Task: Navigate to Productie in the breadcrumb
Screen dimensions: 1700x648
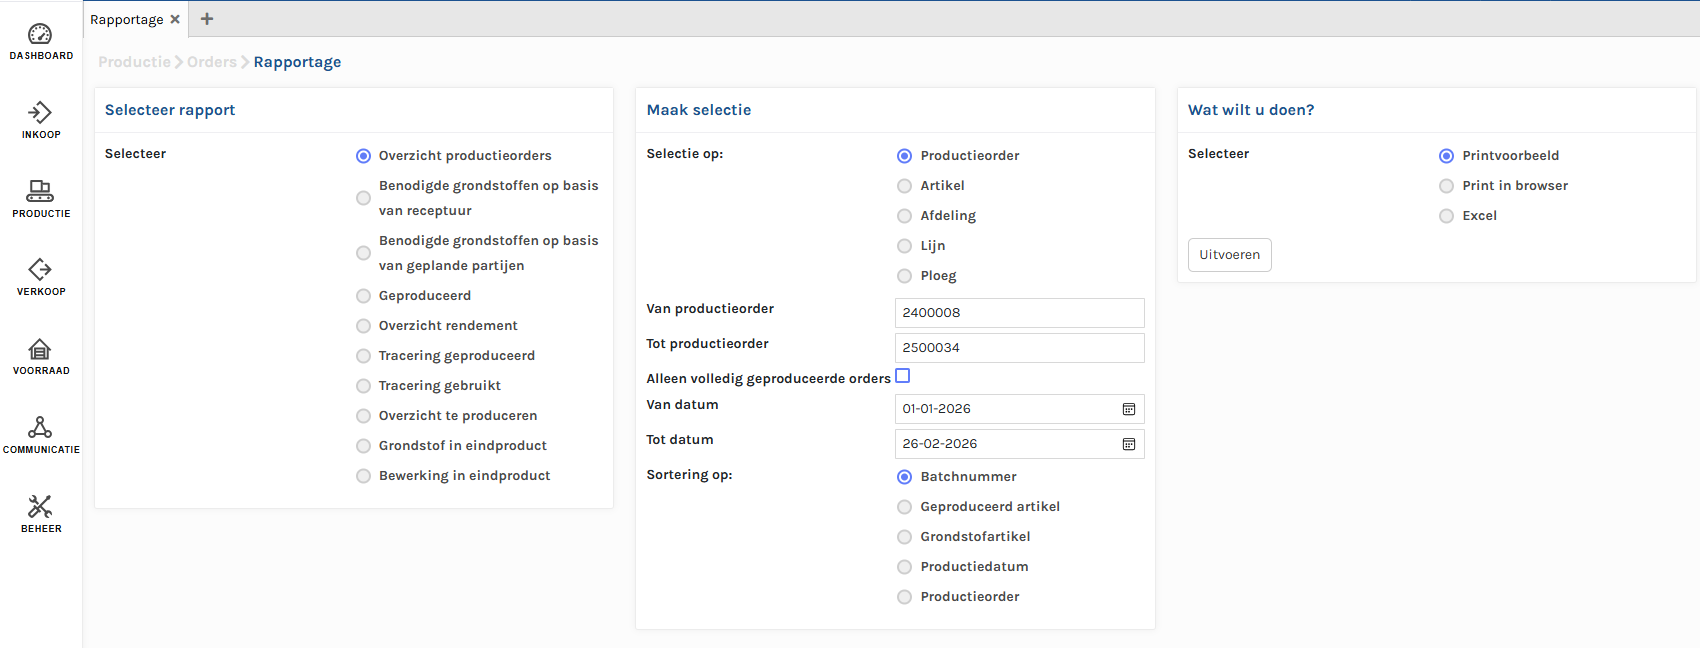Action: coord(134,62)
